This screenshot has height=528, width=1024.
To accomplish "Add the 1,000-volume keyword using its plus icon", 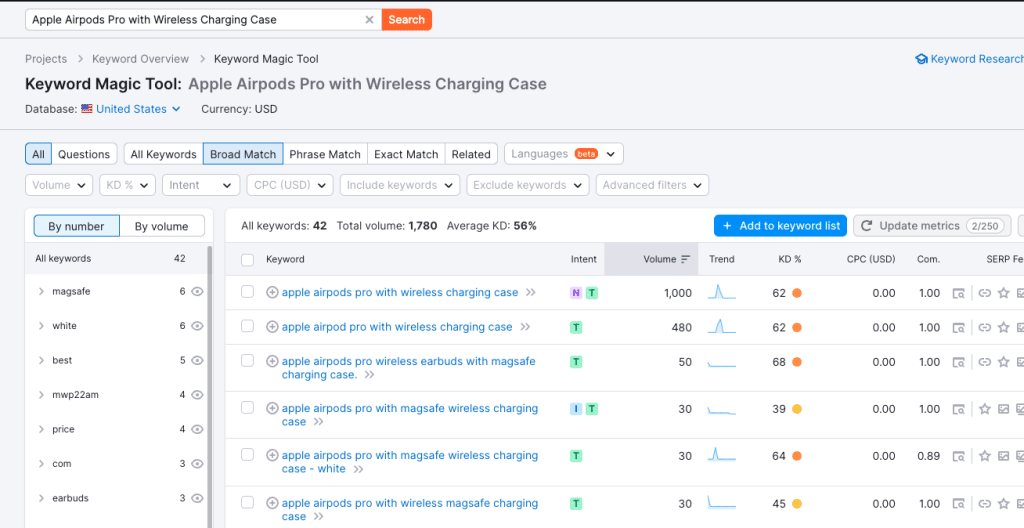I will pyautogui.click(x=272, y=293).
